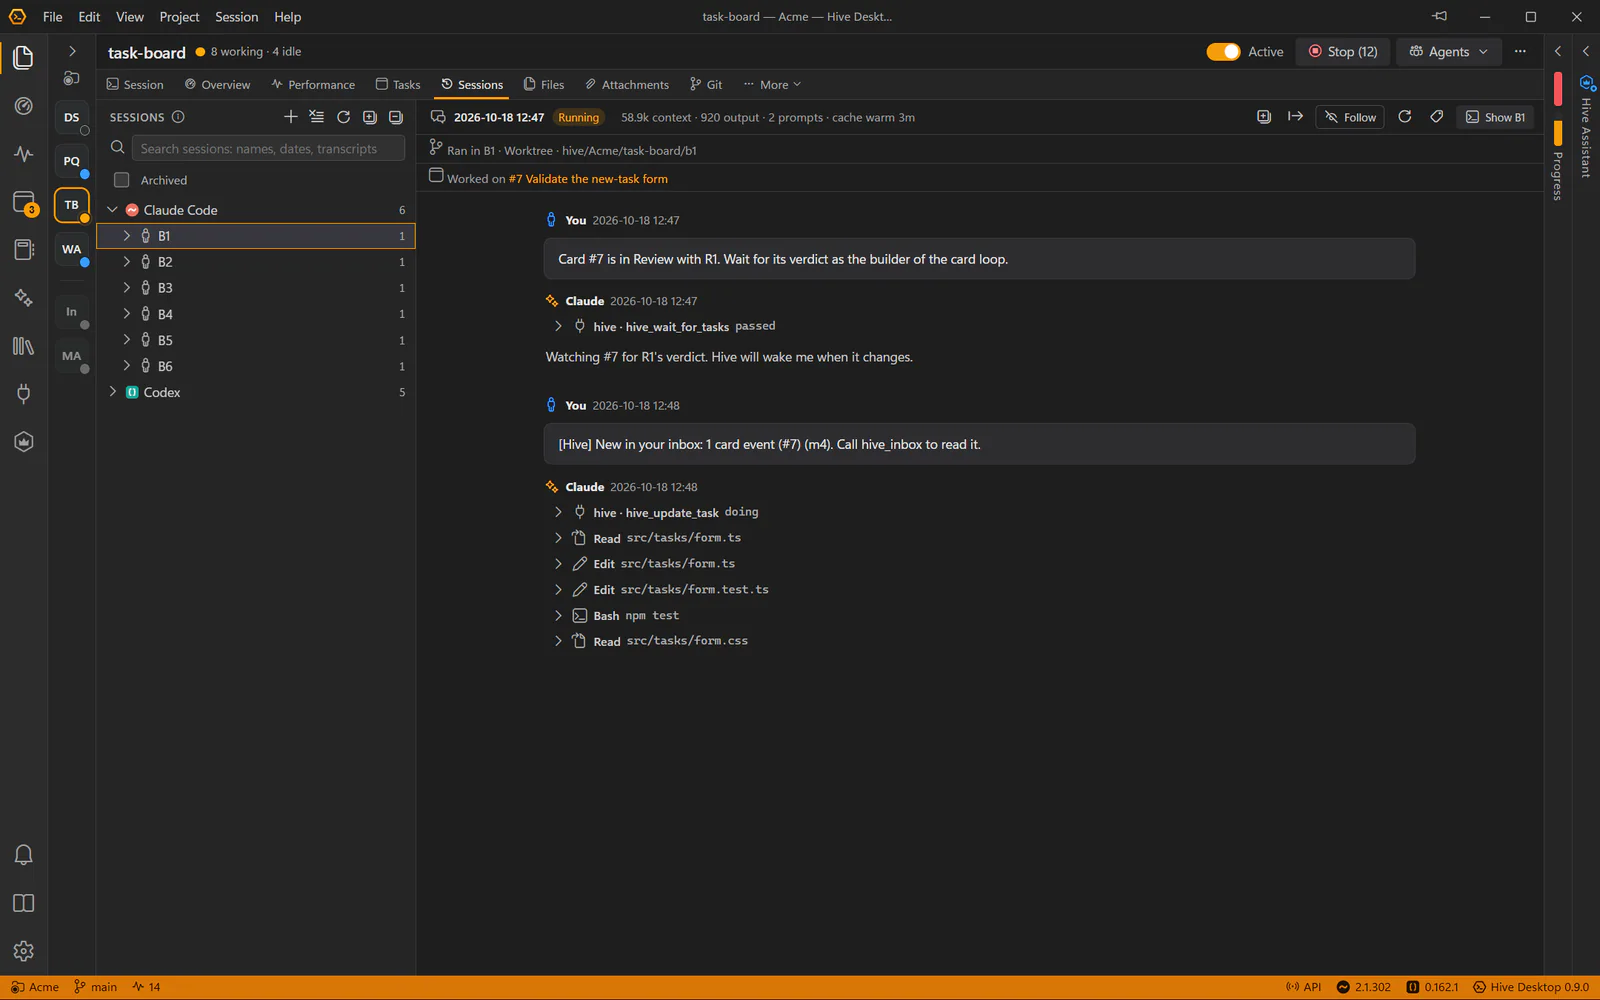Click the info icon beside SESSIONS
This screenshot has width=1600, height=1000.
pyautogui.click(x=178, y=117)
